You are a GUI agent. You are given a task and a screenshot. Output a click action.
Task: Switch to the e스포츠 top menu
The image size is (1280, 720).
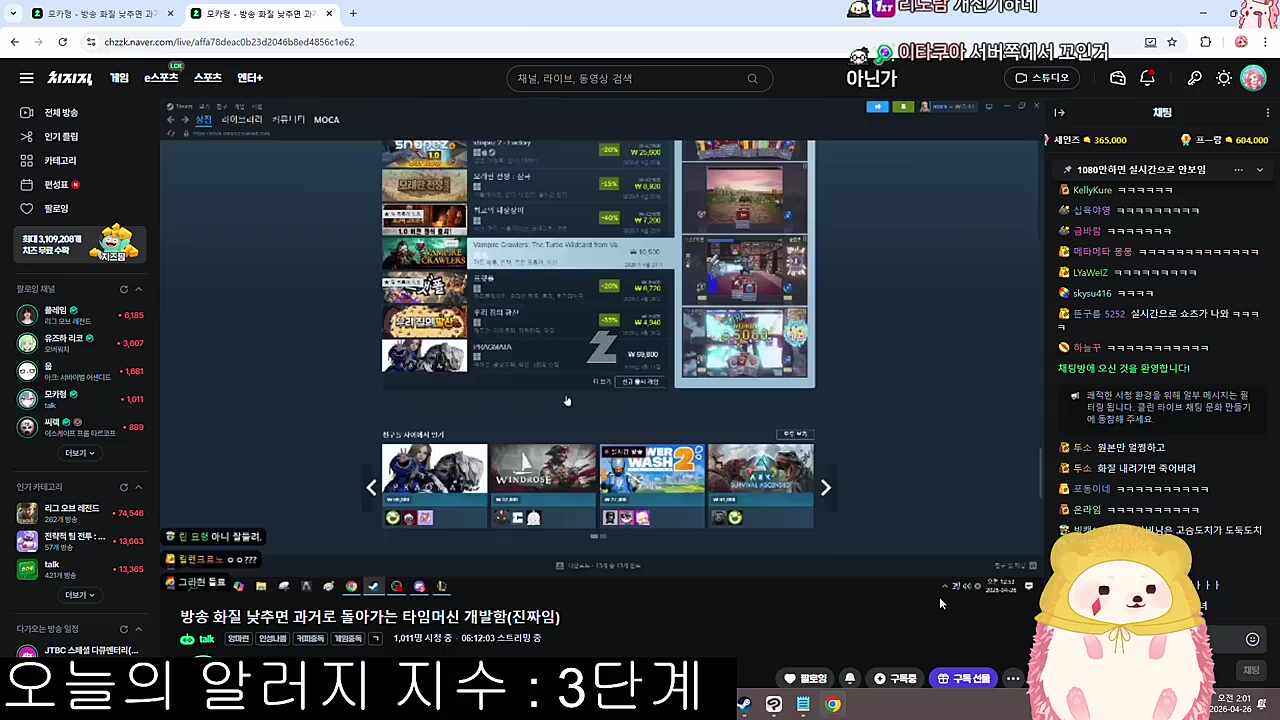pos(161,78)
